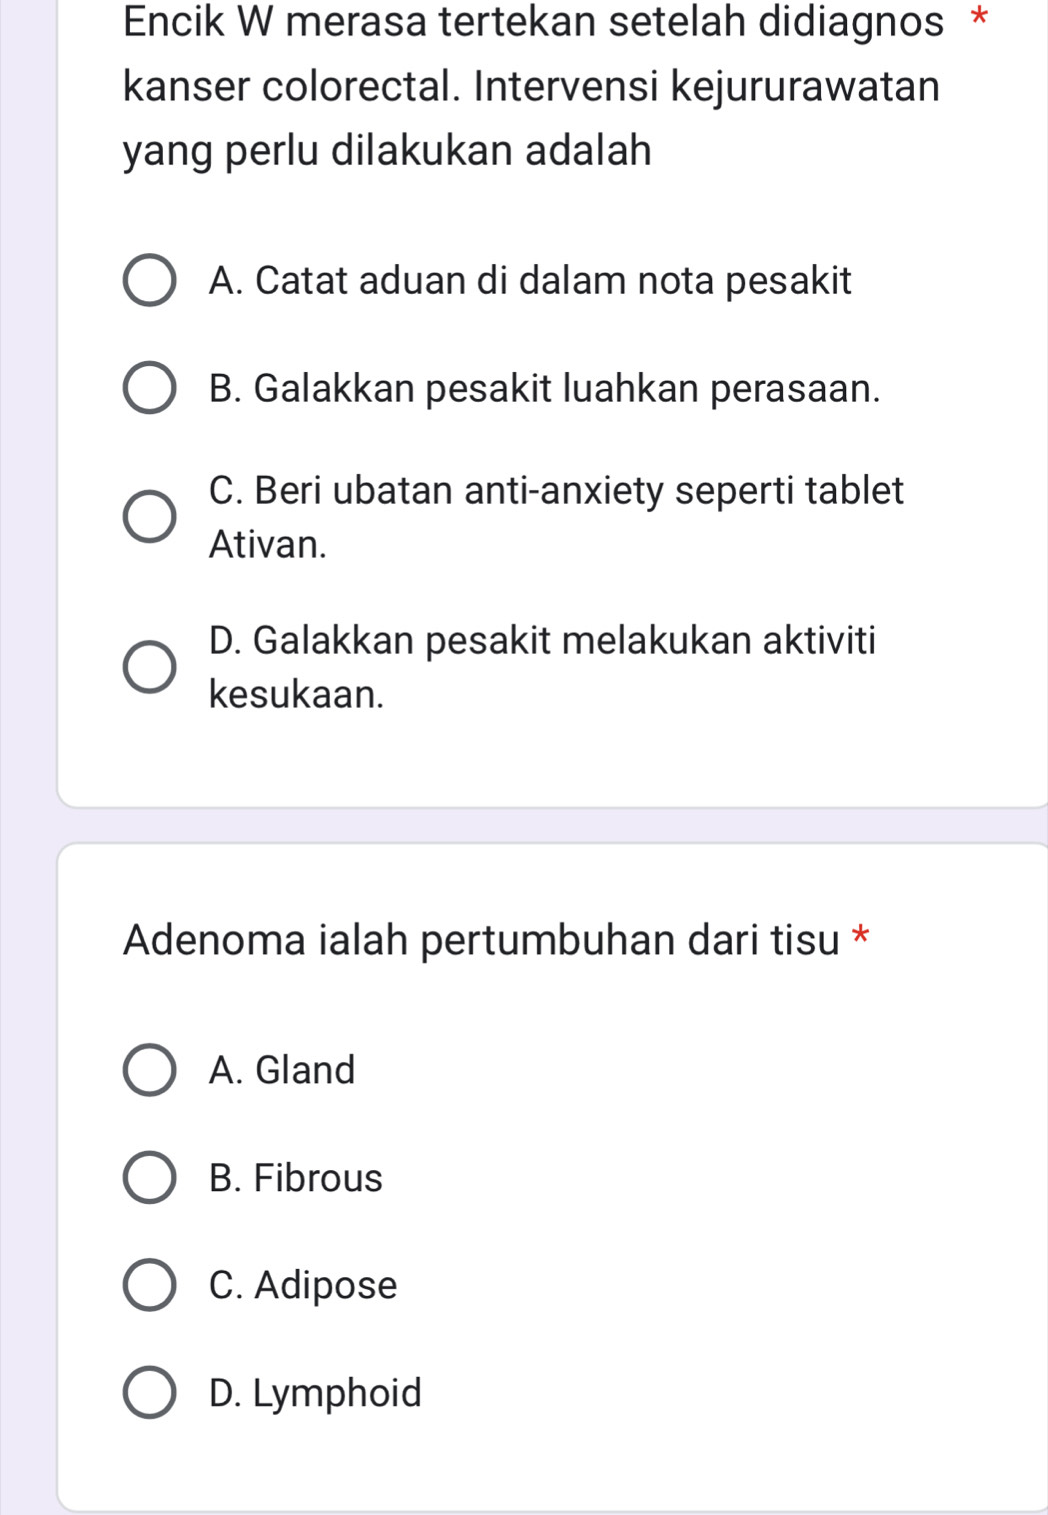1048x1515 pixels.
Task: Select radio button for 'A. Catat aduan'
Action: (150, 281)
